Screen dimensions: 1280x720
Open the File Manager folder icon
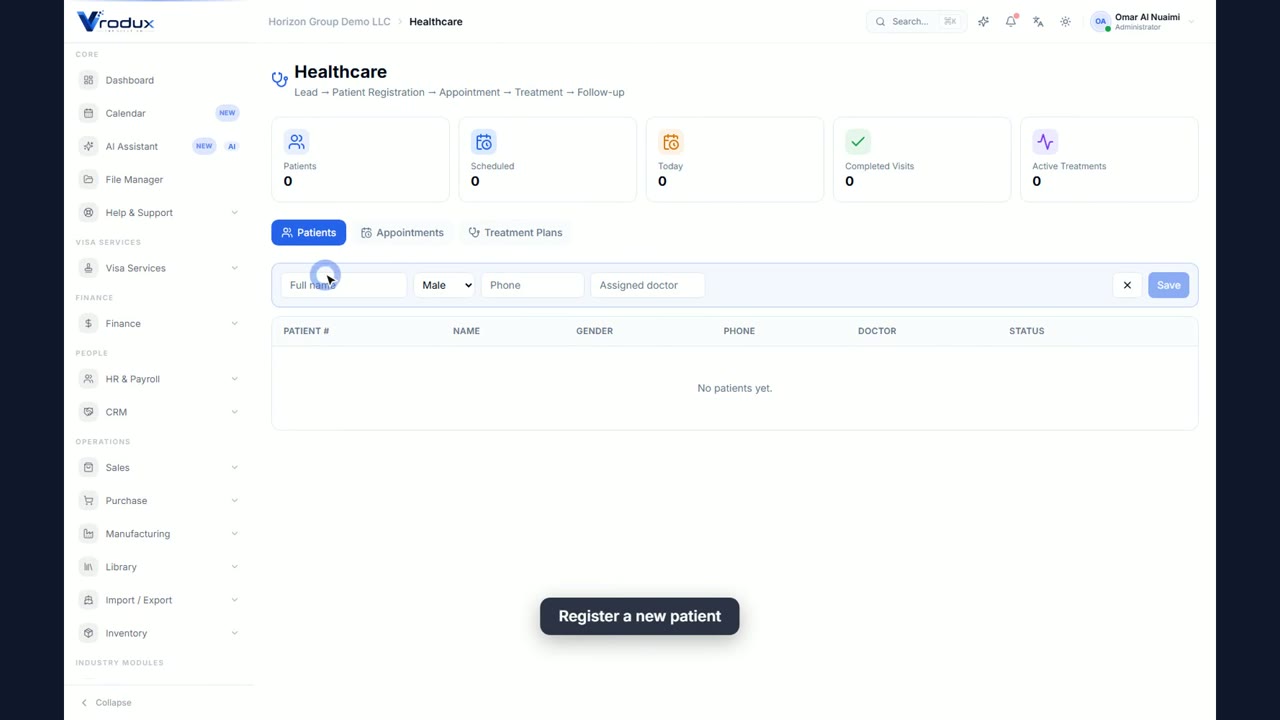(88, 179)
